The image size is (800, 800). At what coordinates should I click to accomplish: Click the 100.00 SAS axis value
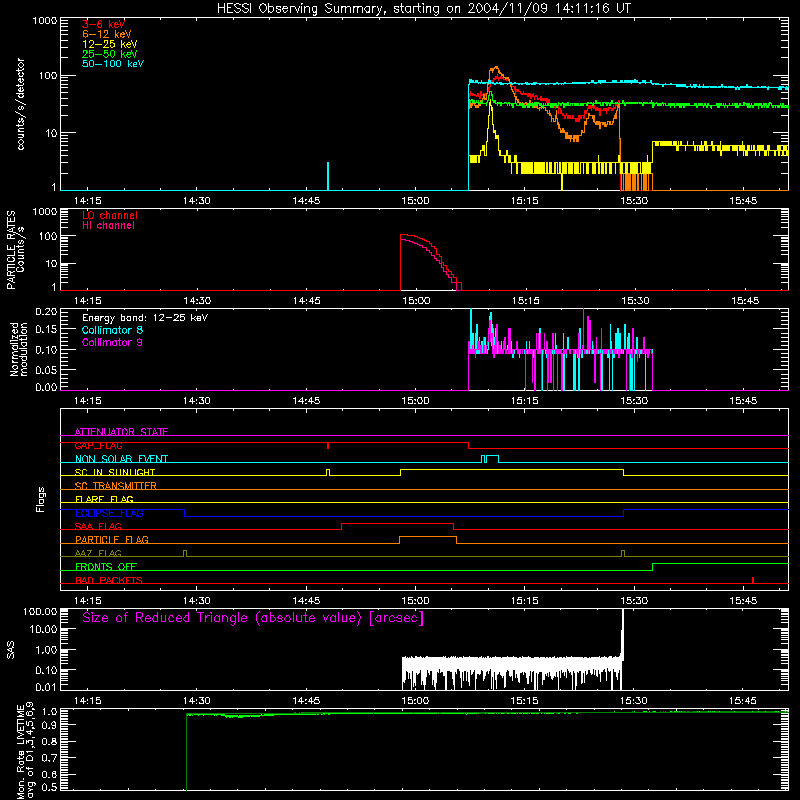click(40, 611)
